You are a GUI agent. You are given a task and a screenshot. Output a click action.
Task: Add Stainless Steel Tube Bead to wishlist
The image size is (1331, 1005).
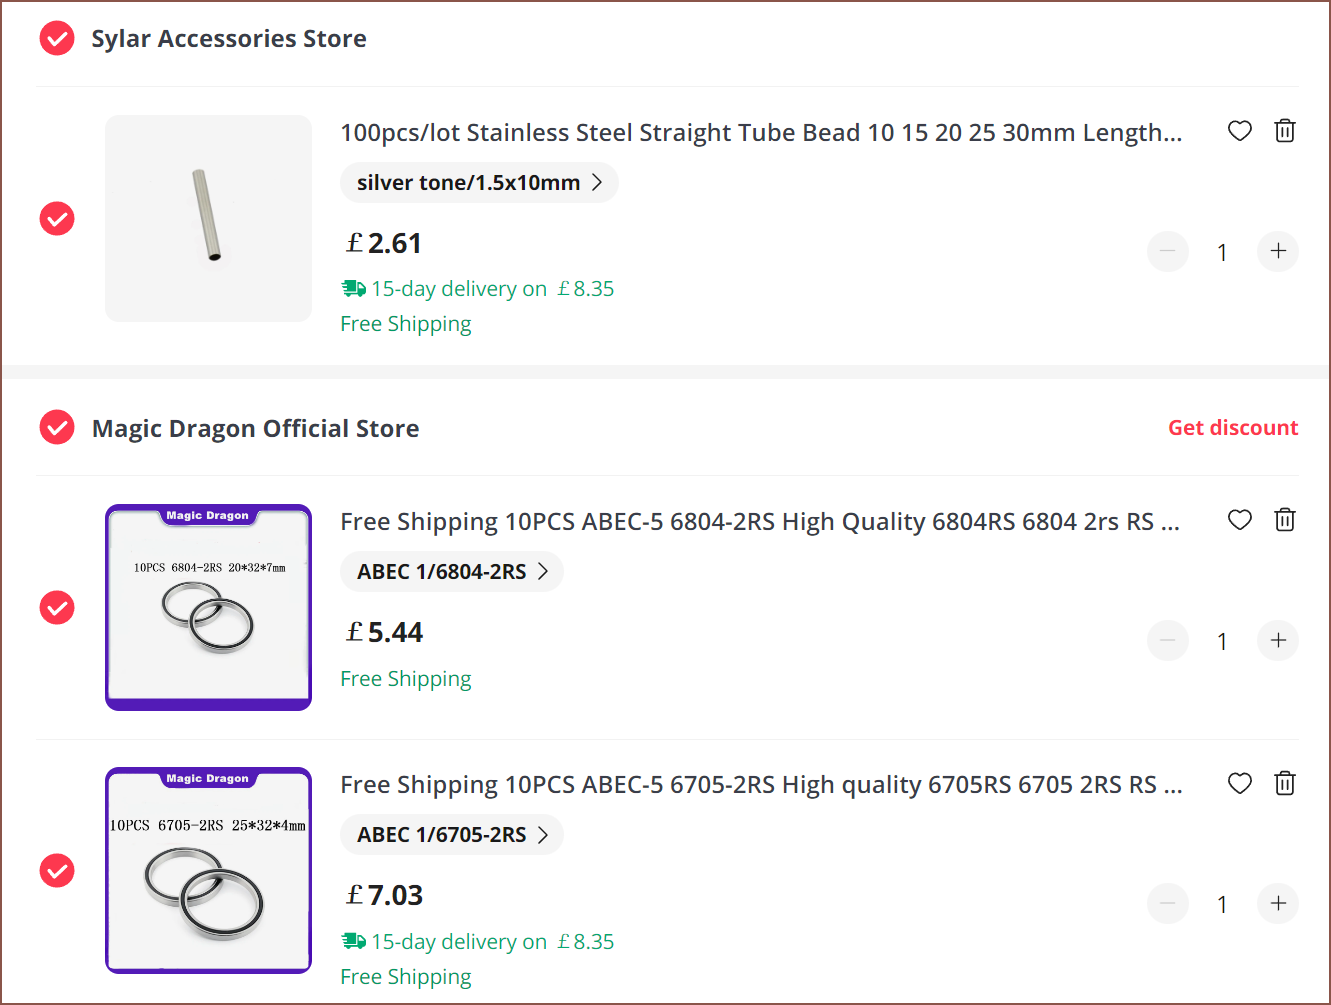[1240, 131]
